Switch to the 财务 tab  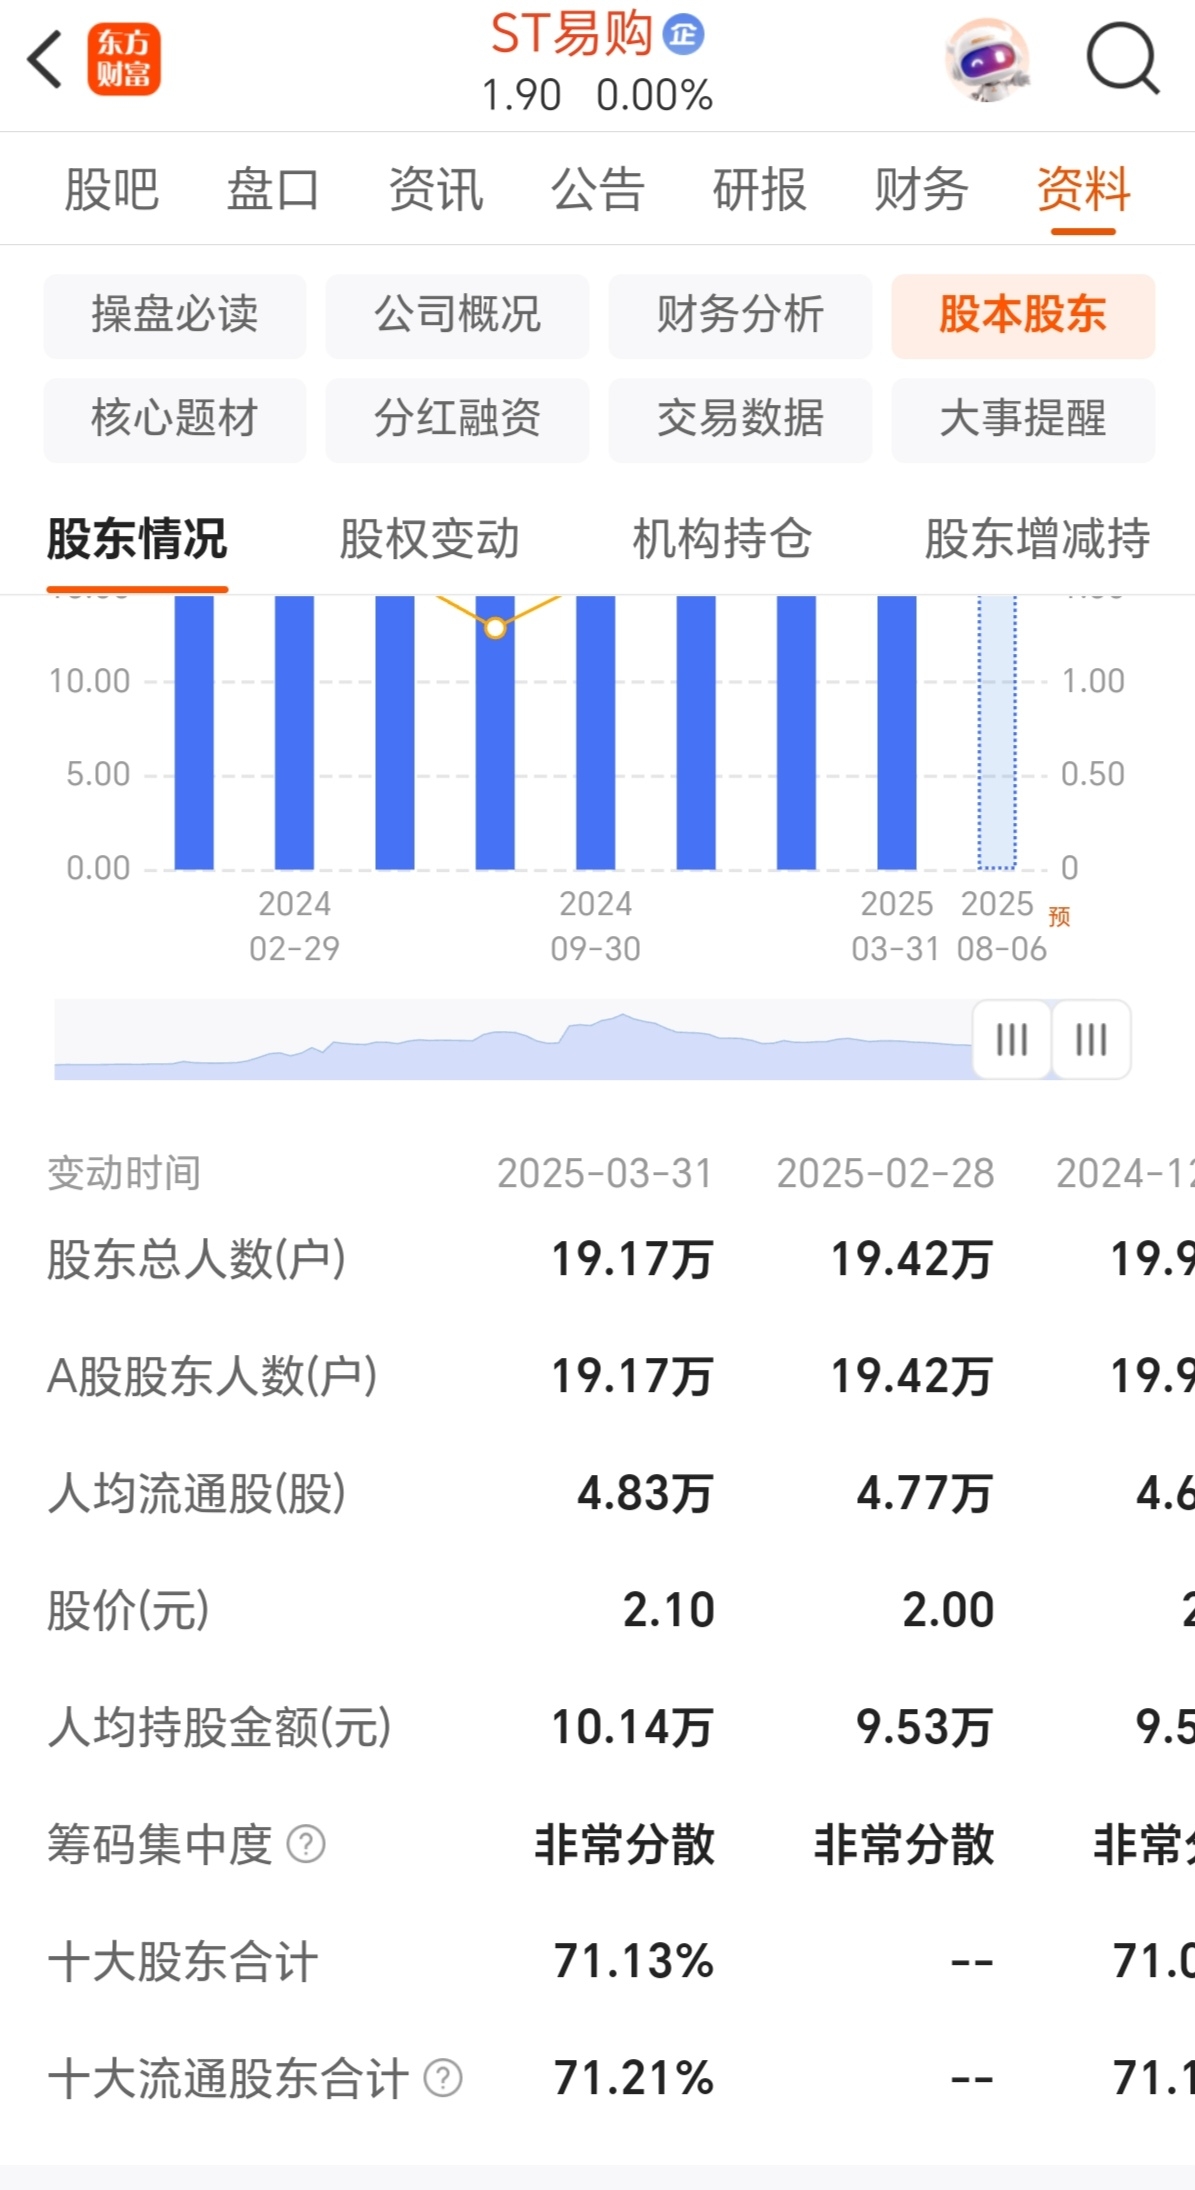point(921,189)
